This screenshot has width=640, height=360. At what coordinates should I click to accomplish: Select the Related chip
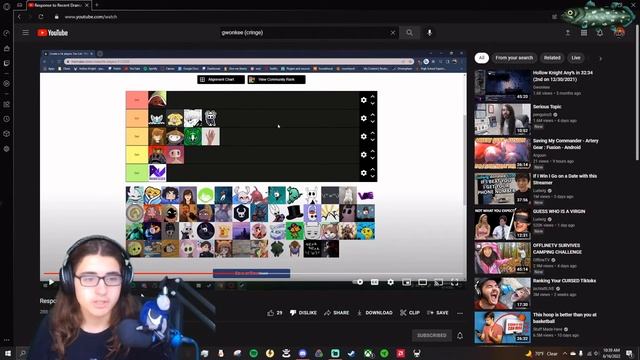552,58
